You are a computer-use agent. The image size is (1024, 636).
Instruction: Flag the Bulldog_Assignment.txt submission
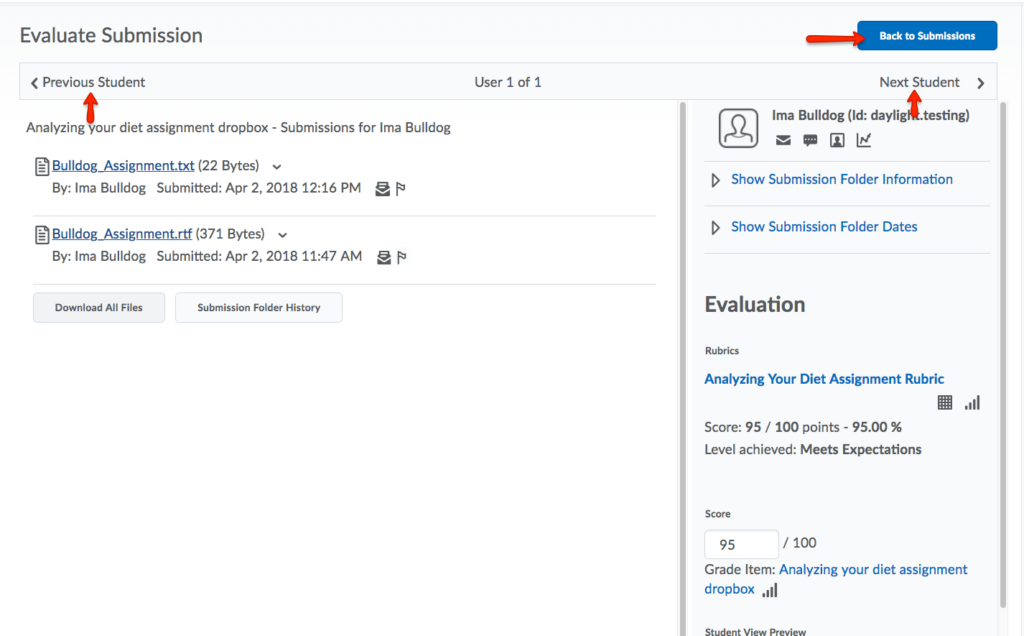(x=401, y=188)
